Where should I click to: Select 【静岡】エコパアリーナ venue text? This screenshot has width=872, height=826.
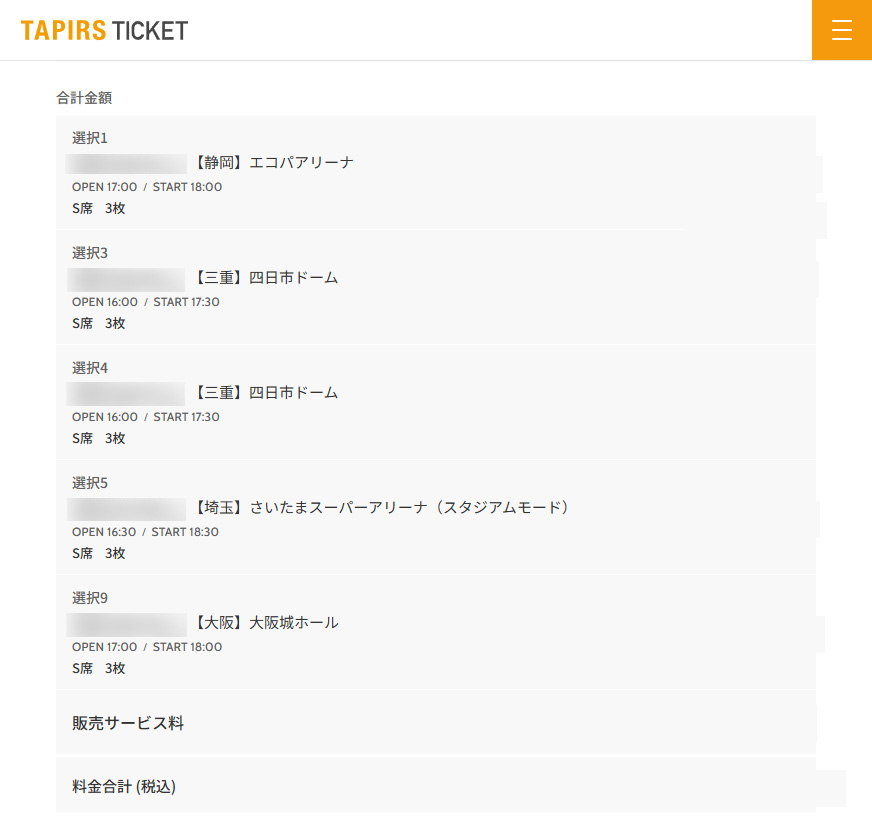(x=274, y=163)
